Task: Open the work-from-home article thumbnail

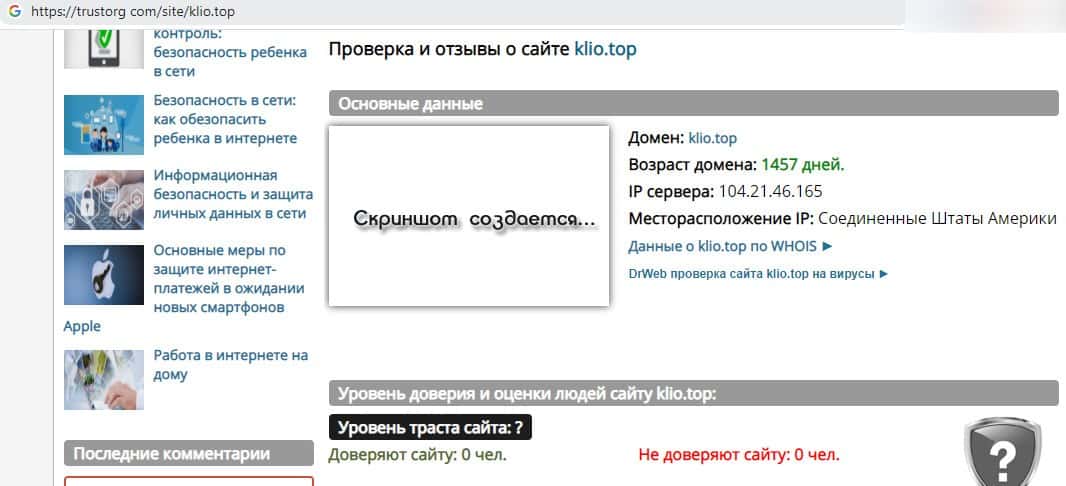Action: click(x=104, y=378)
